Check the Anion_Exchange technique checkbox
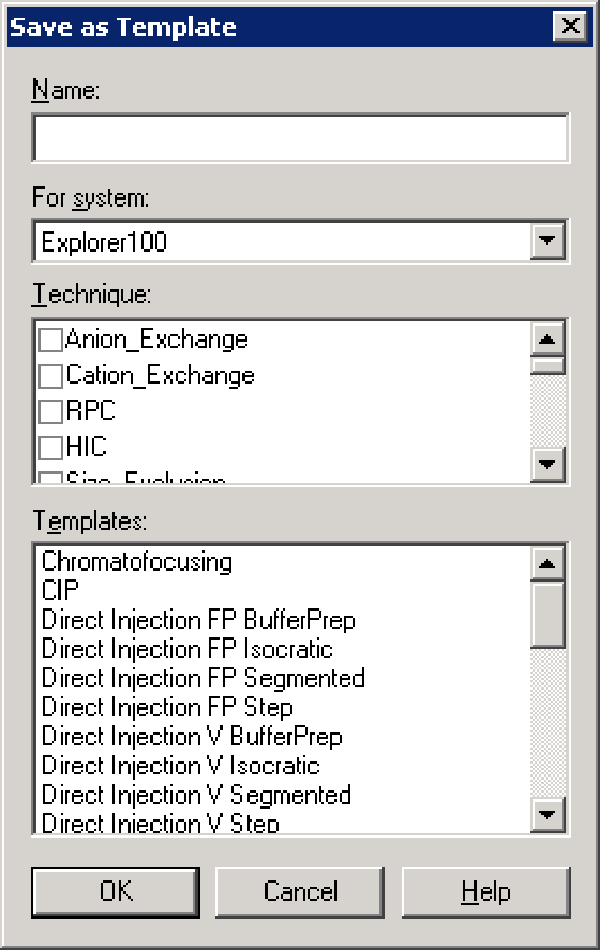The image size is (600, 950). pos(50,339)
